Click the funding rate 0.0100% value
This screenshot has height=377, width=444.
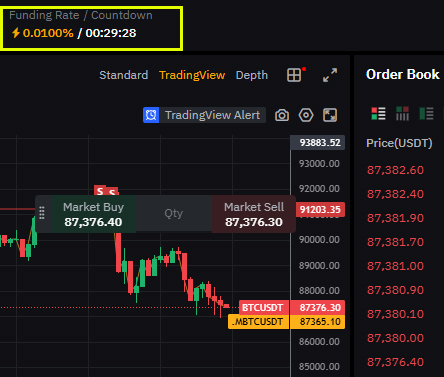pyautogui.click(x=48, y=33)
